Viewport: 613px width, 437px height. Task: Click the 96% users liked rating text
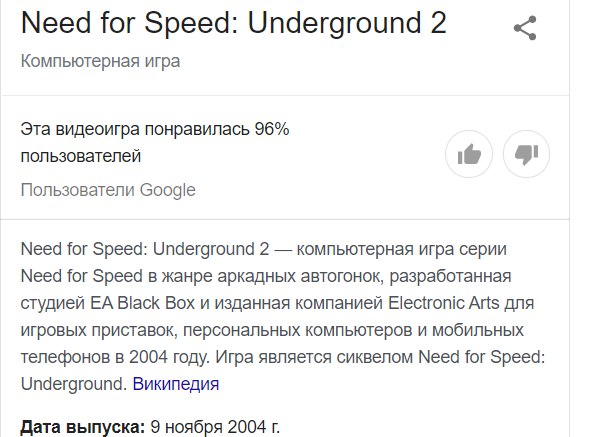coord(155,130)
